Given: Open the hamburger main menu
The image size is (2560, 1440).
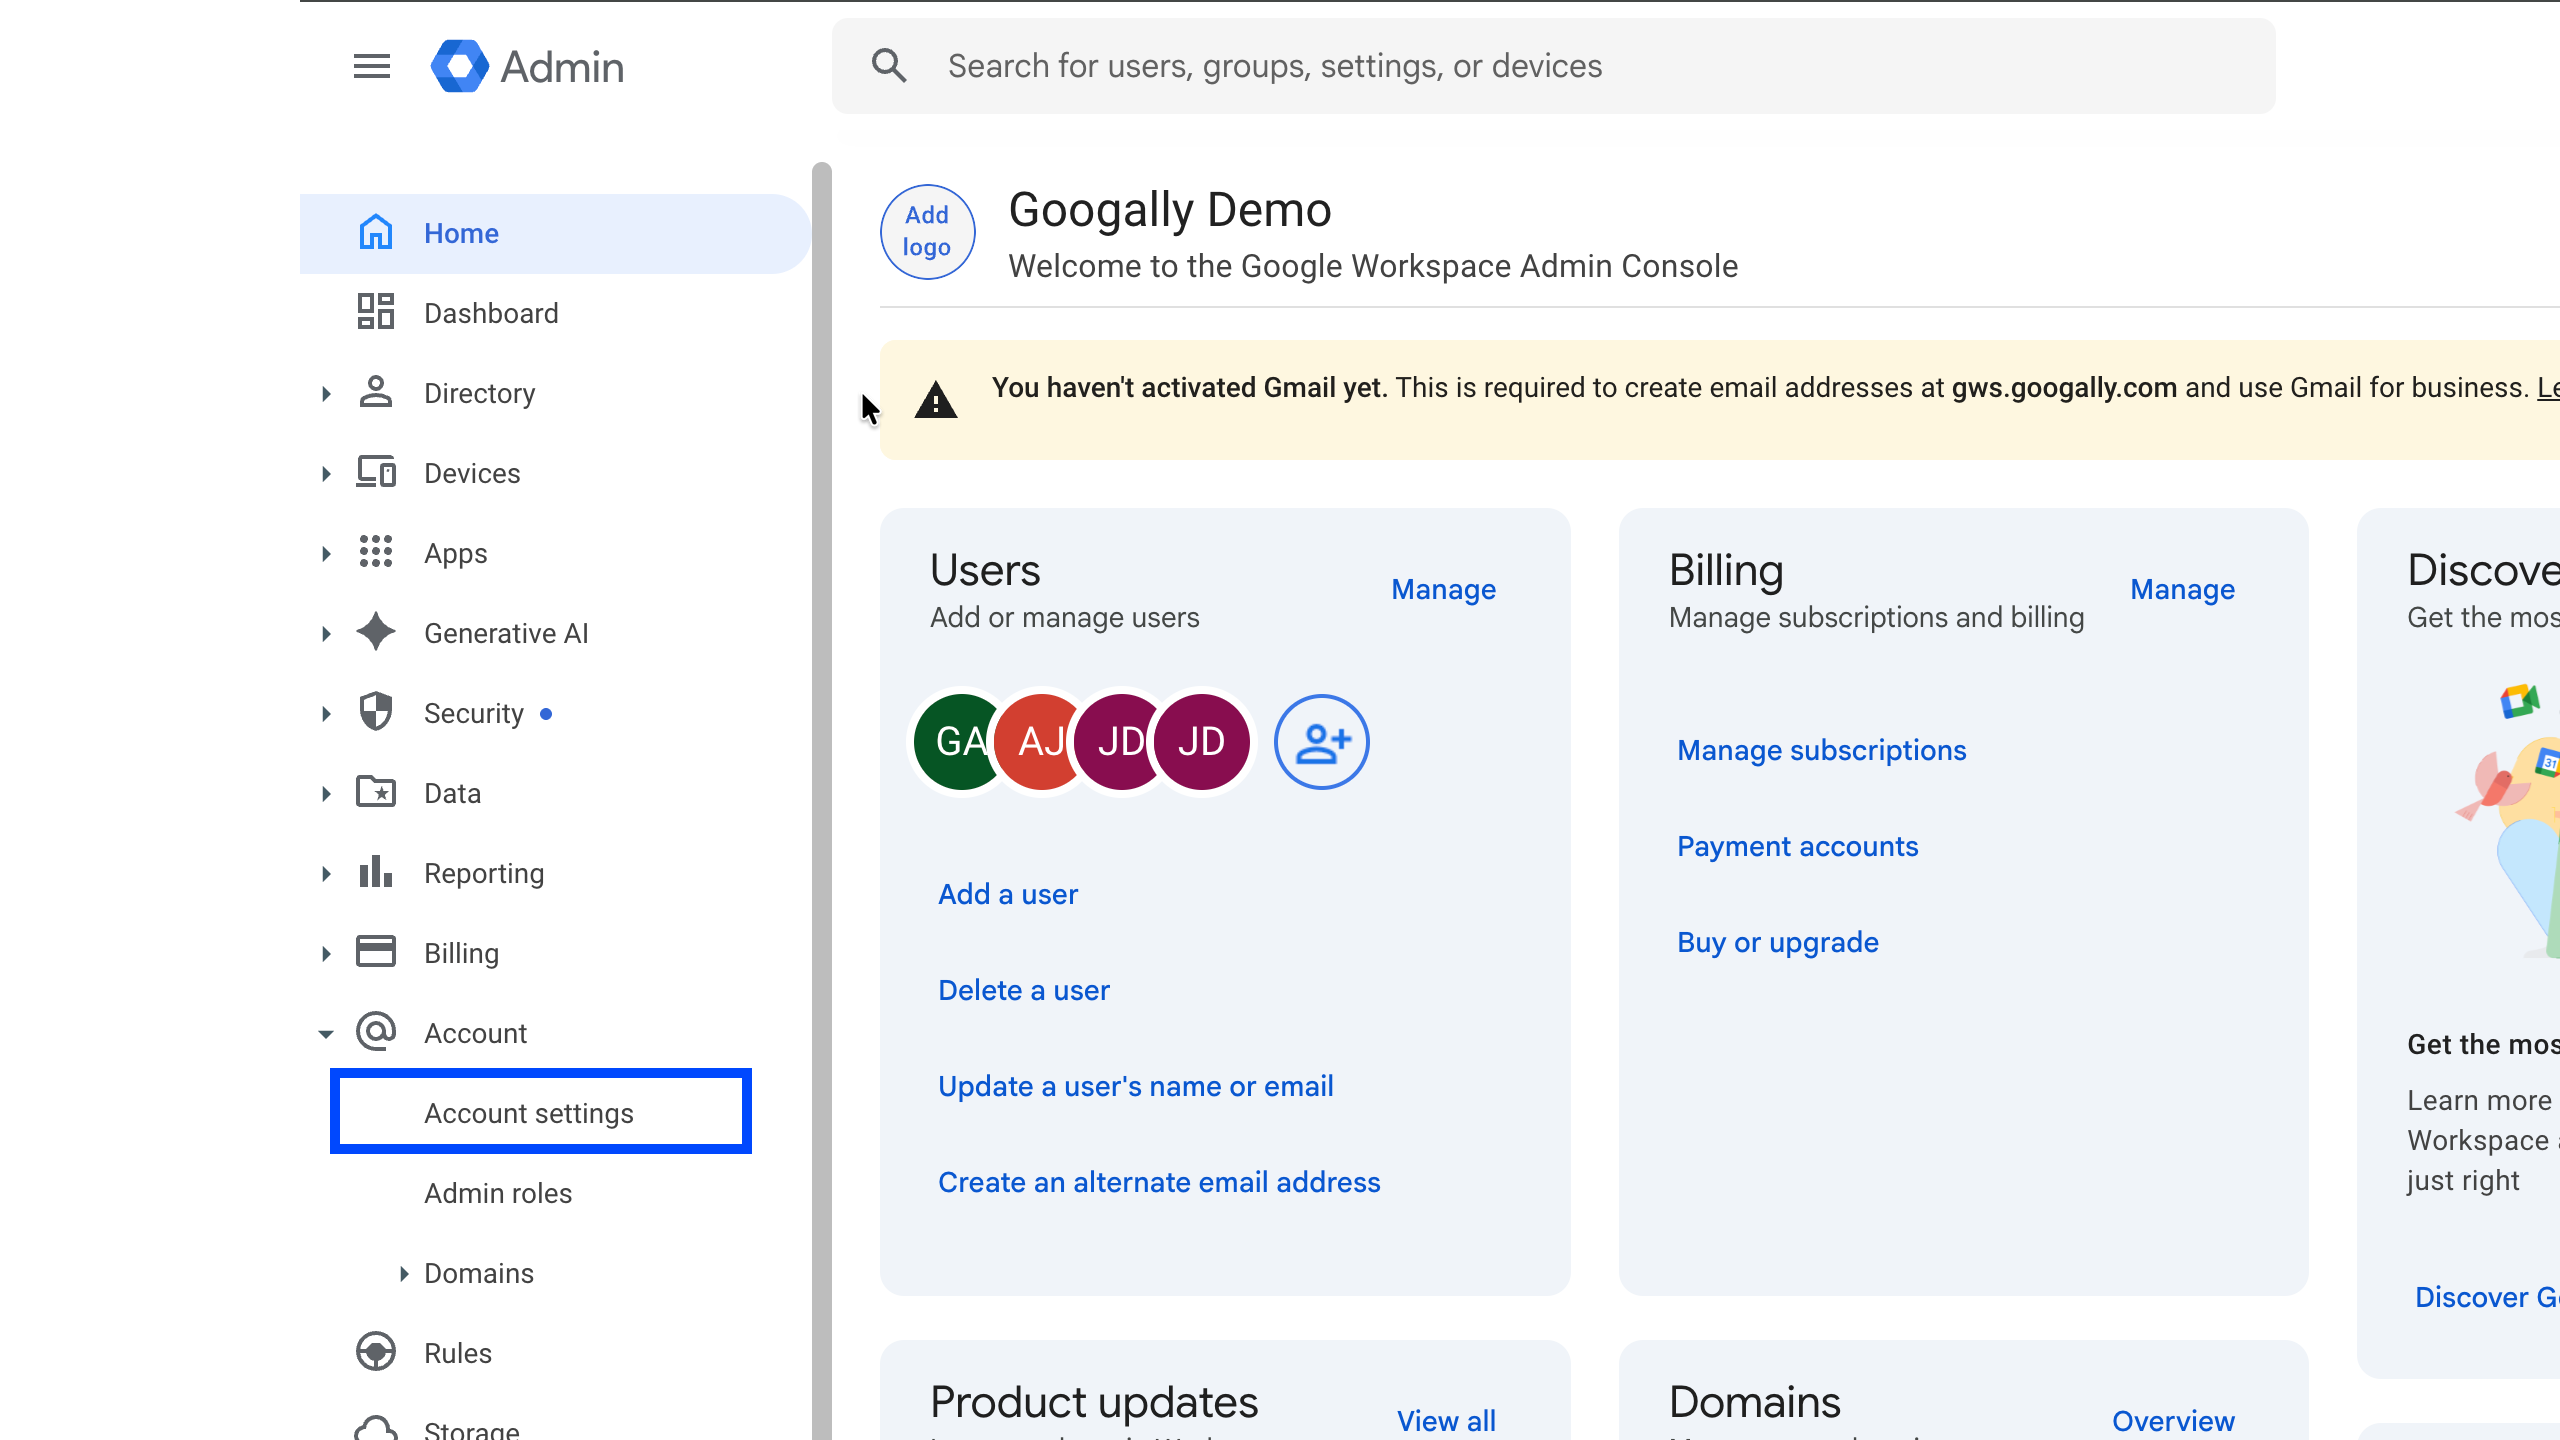Looking at the screenshot, I should [x=371, y=67].
